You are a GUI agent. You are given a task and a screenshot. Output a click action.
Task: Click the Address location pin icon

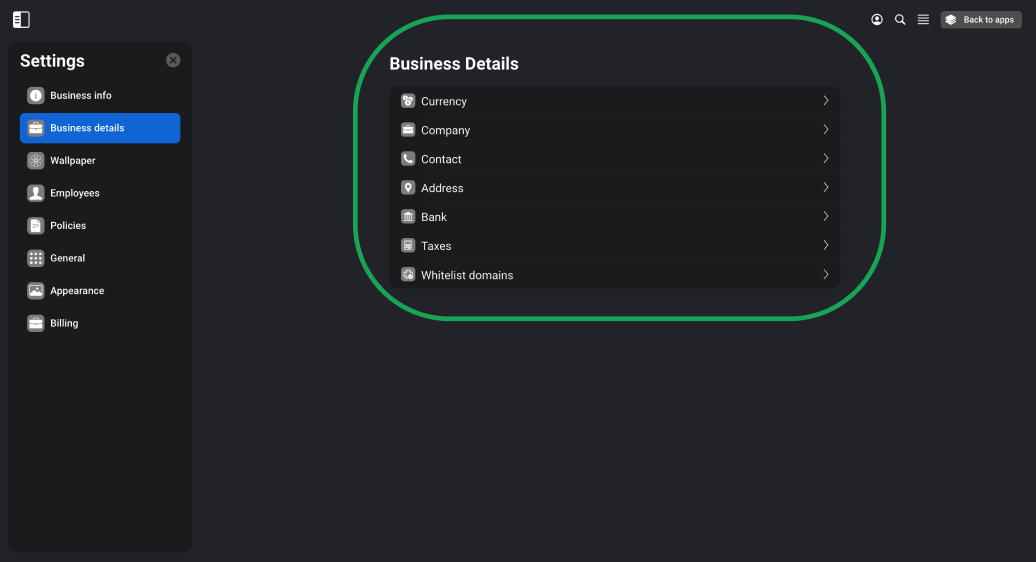click(x=408, y=188)
